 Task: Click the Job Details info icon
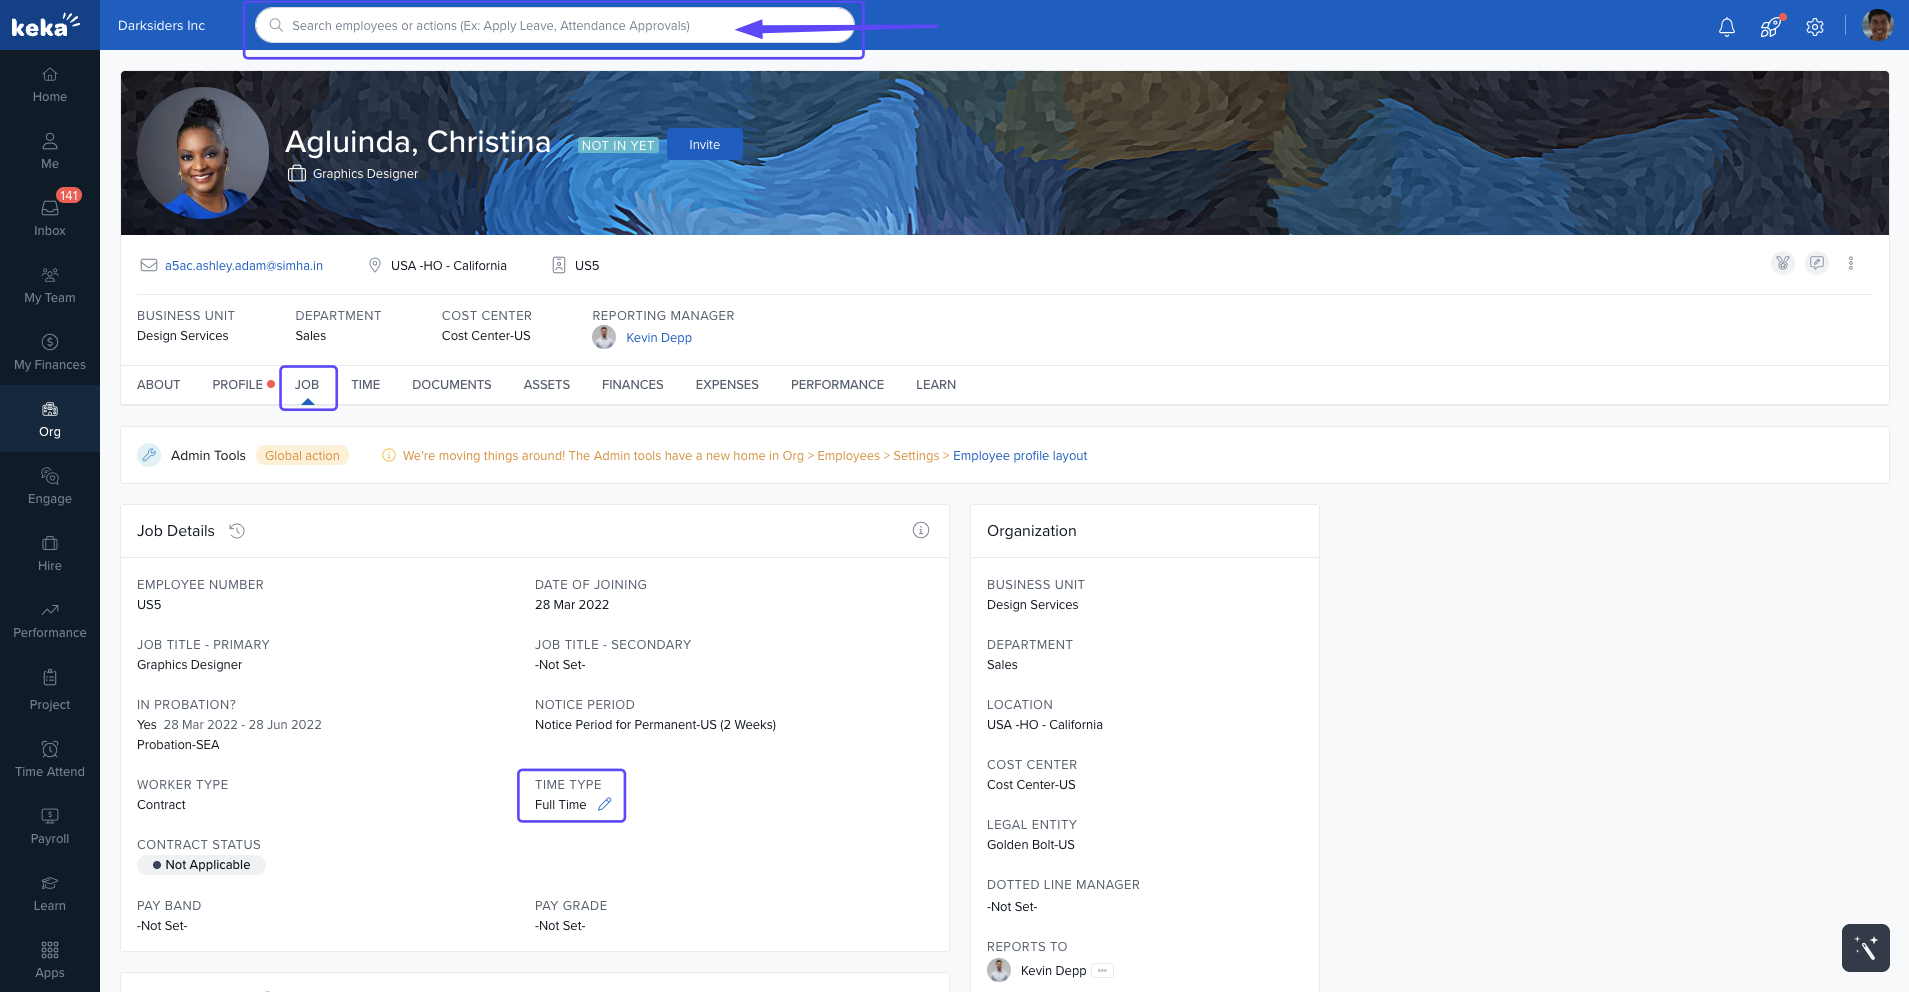click(920, 530)
